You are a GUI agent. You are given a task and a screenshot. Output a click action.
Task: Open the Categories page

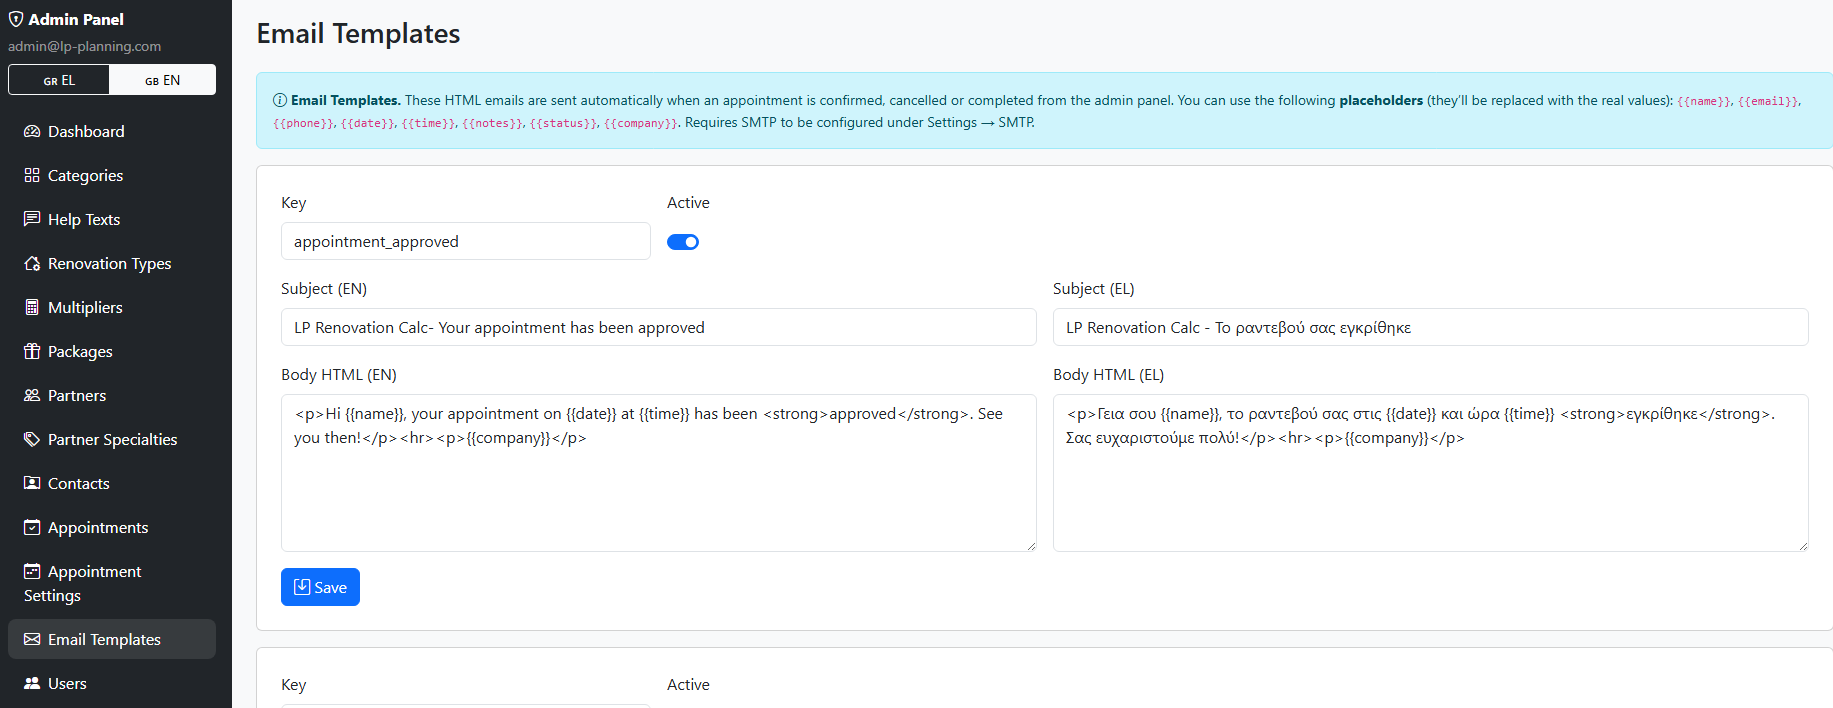[x=112, y=175]
